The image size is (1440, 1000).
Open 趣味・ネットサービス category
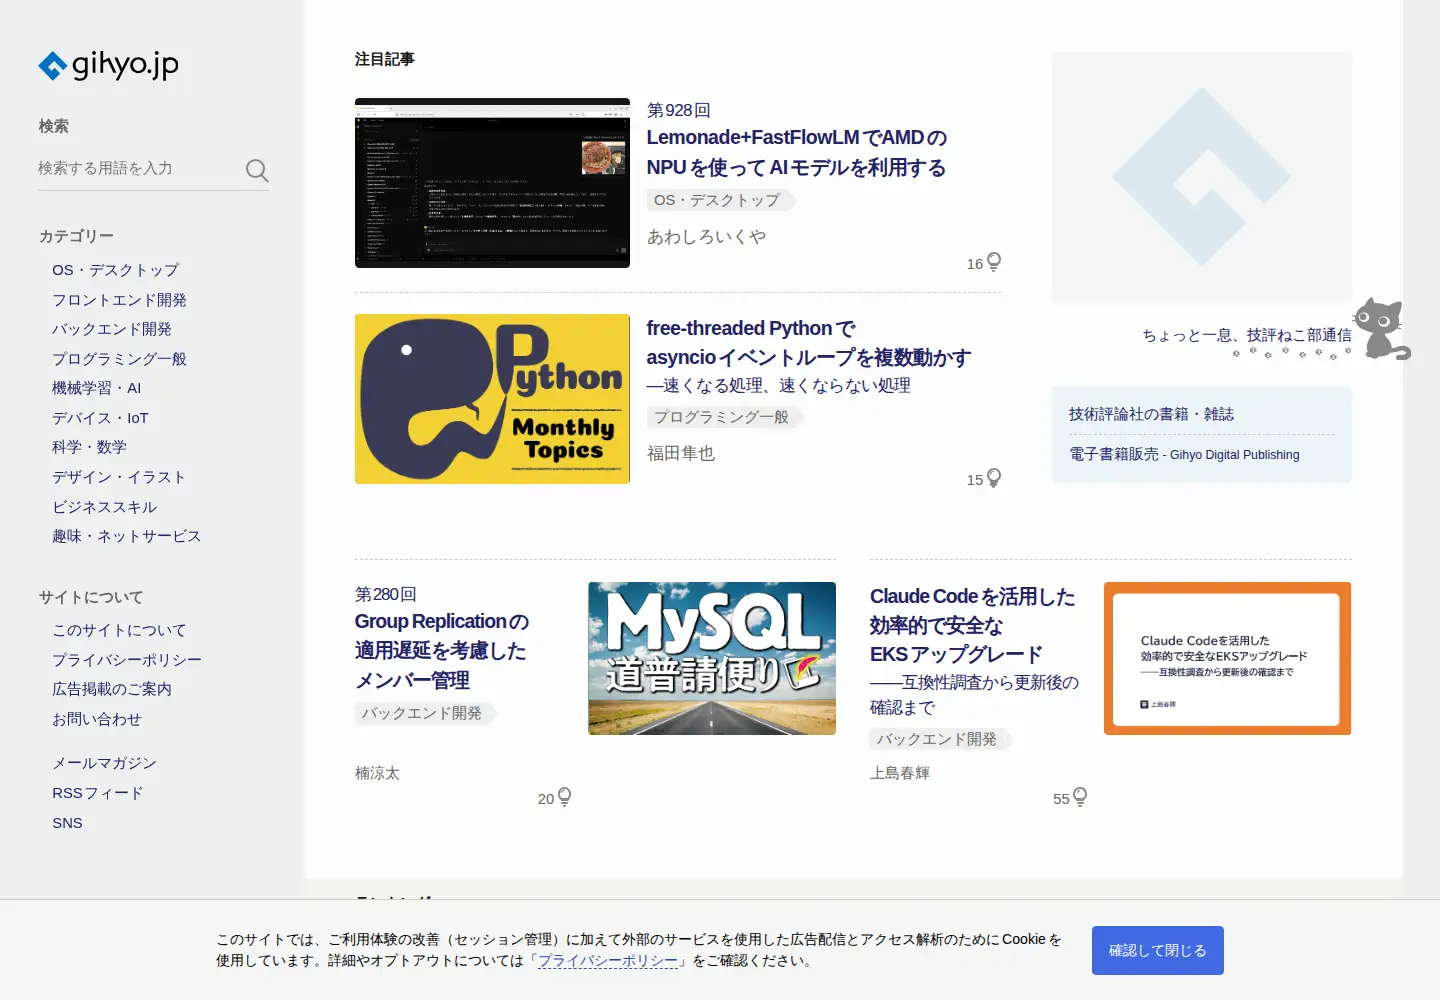[127, 536]
